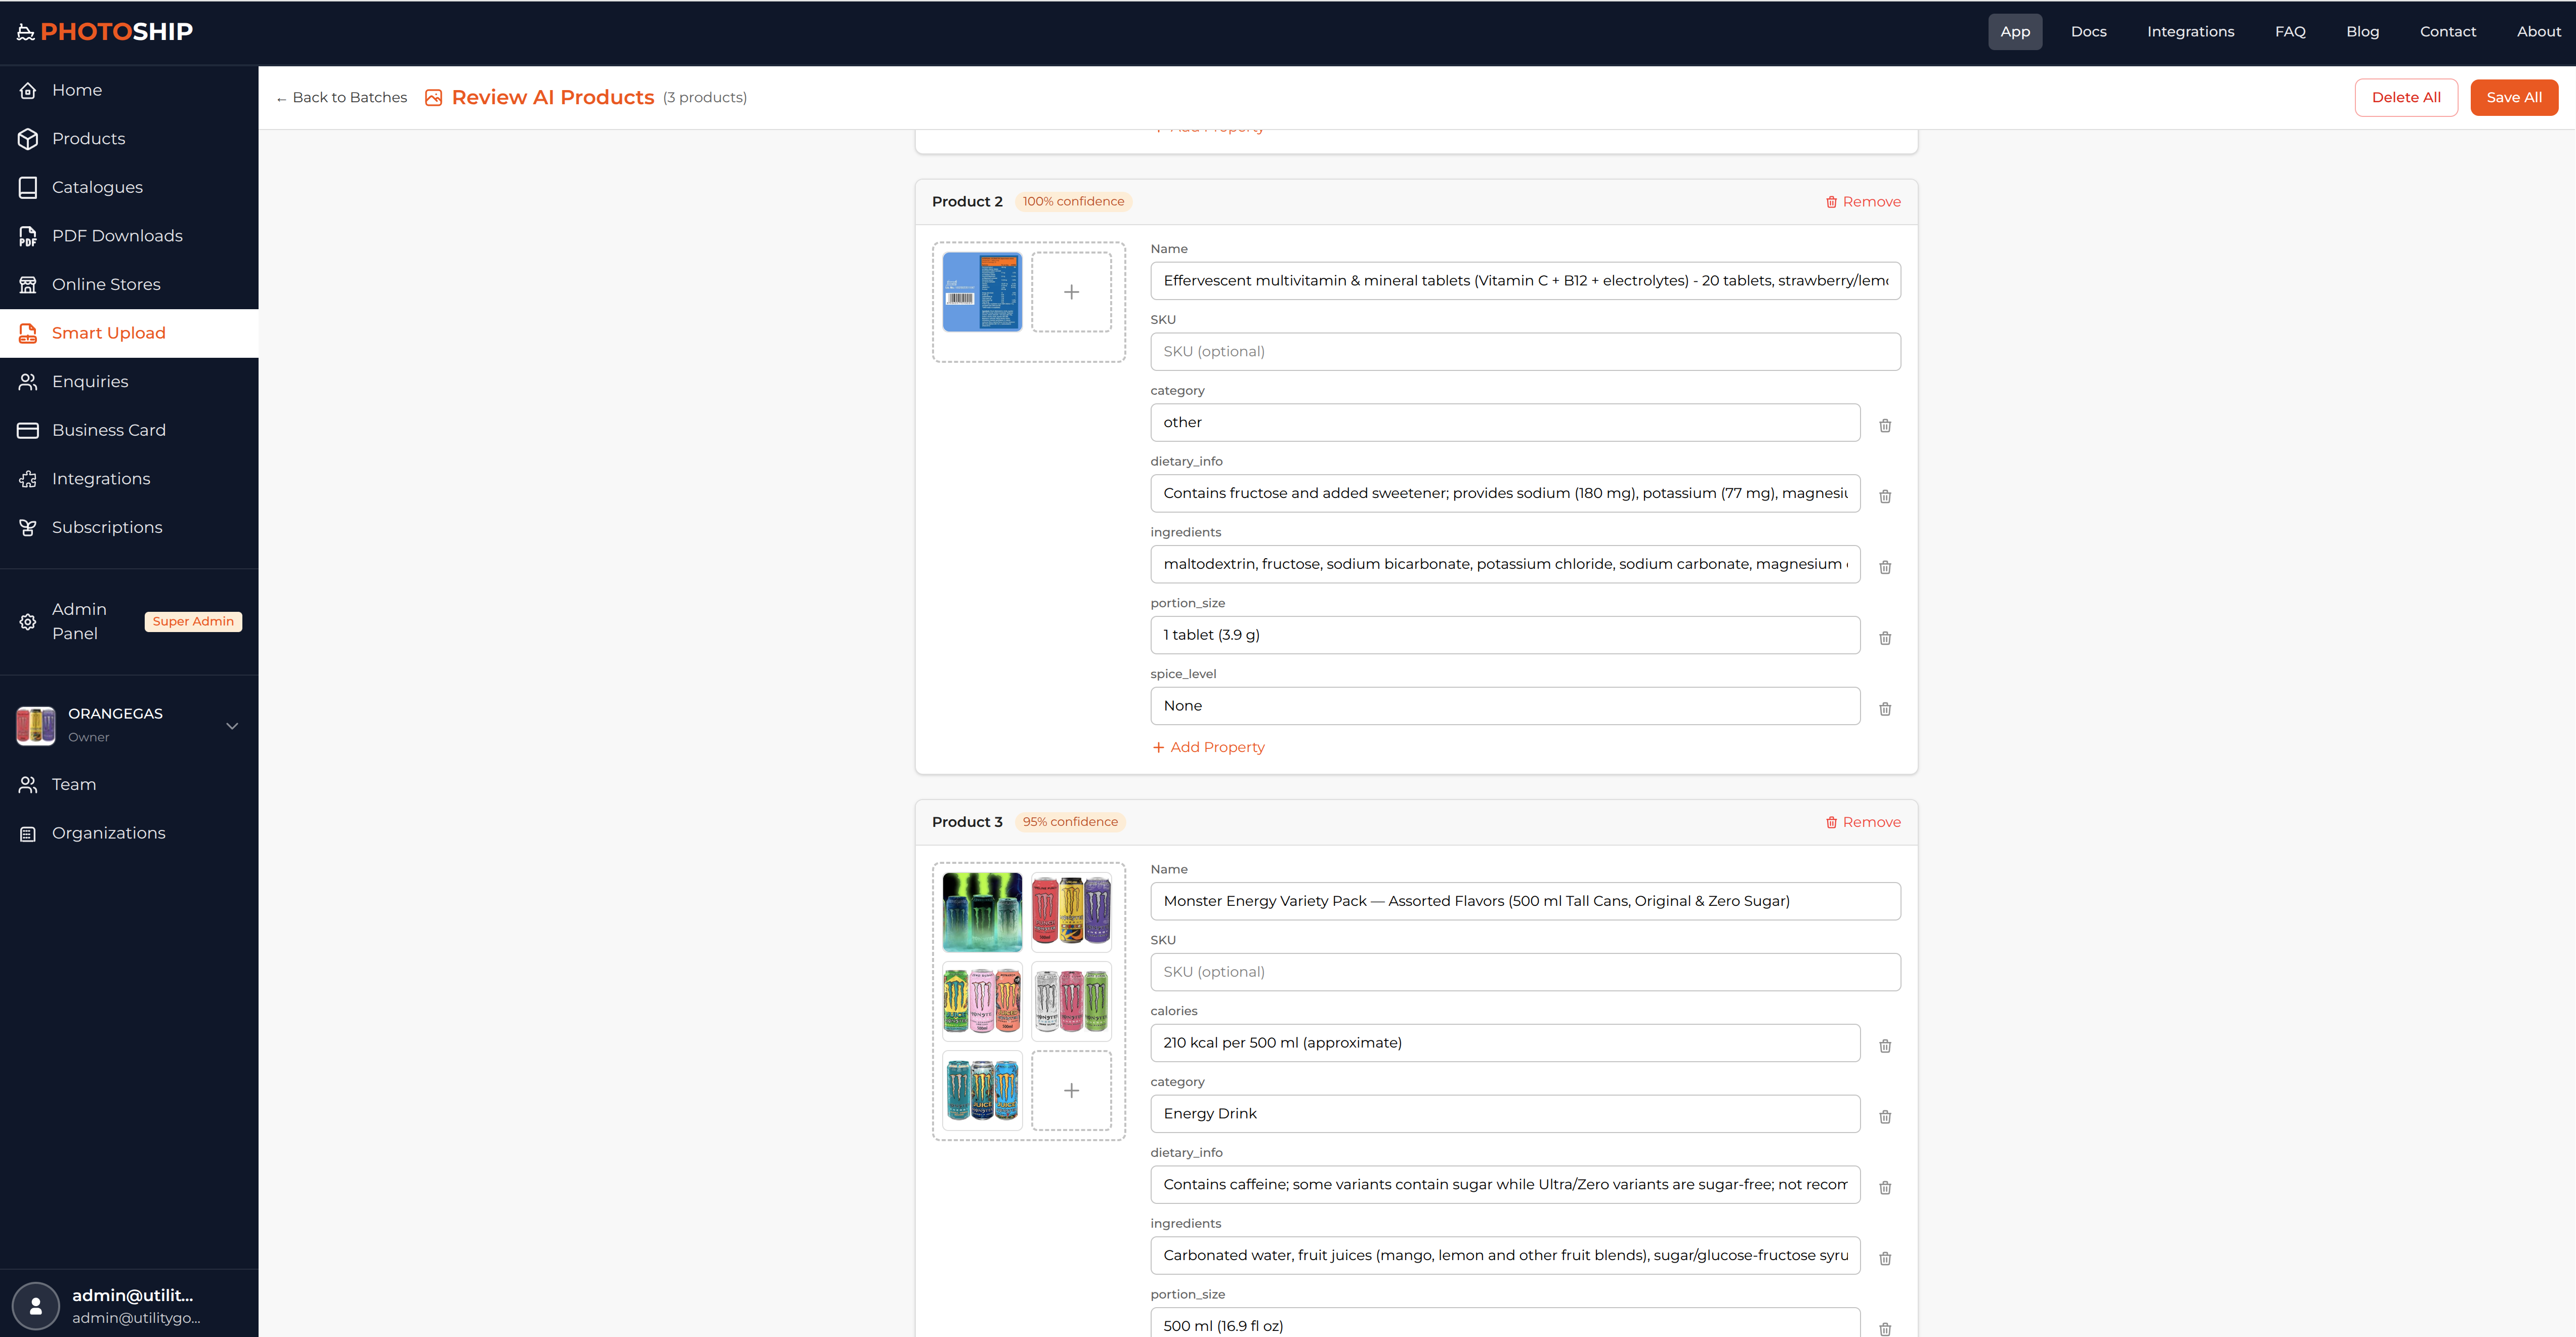Open the Docs menu item
2576x1337 pixels.
[x=2088, y=31]
